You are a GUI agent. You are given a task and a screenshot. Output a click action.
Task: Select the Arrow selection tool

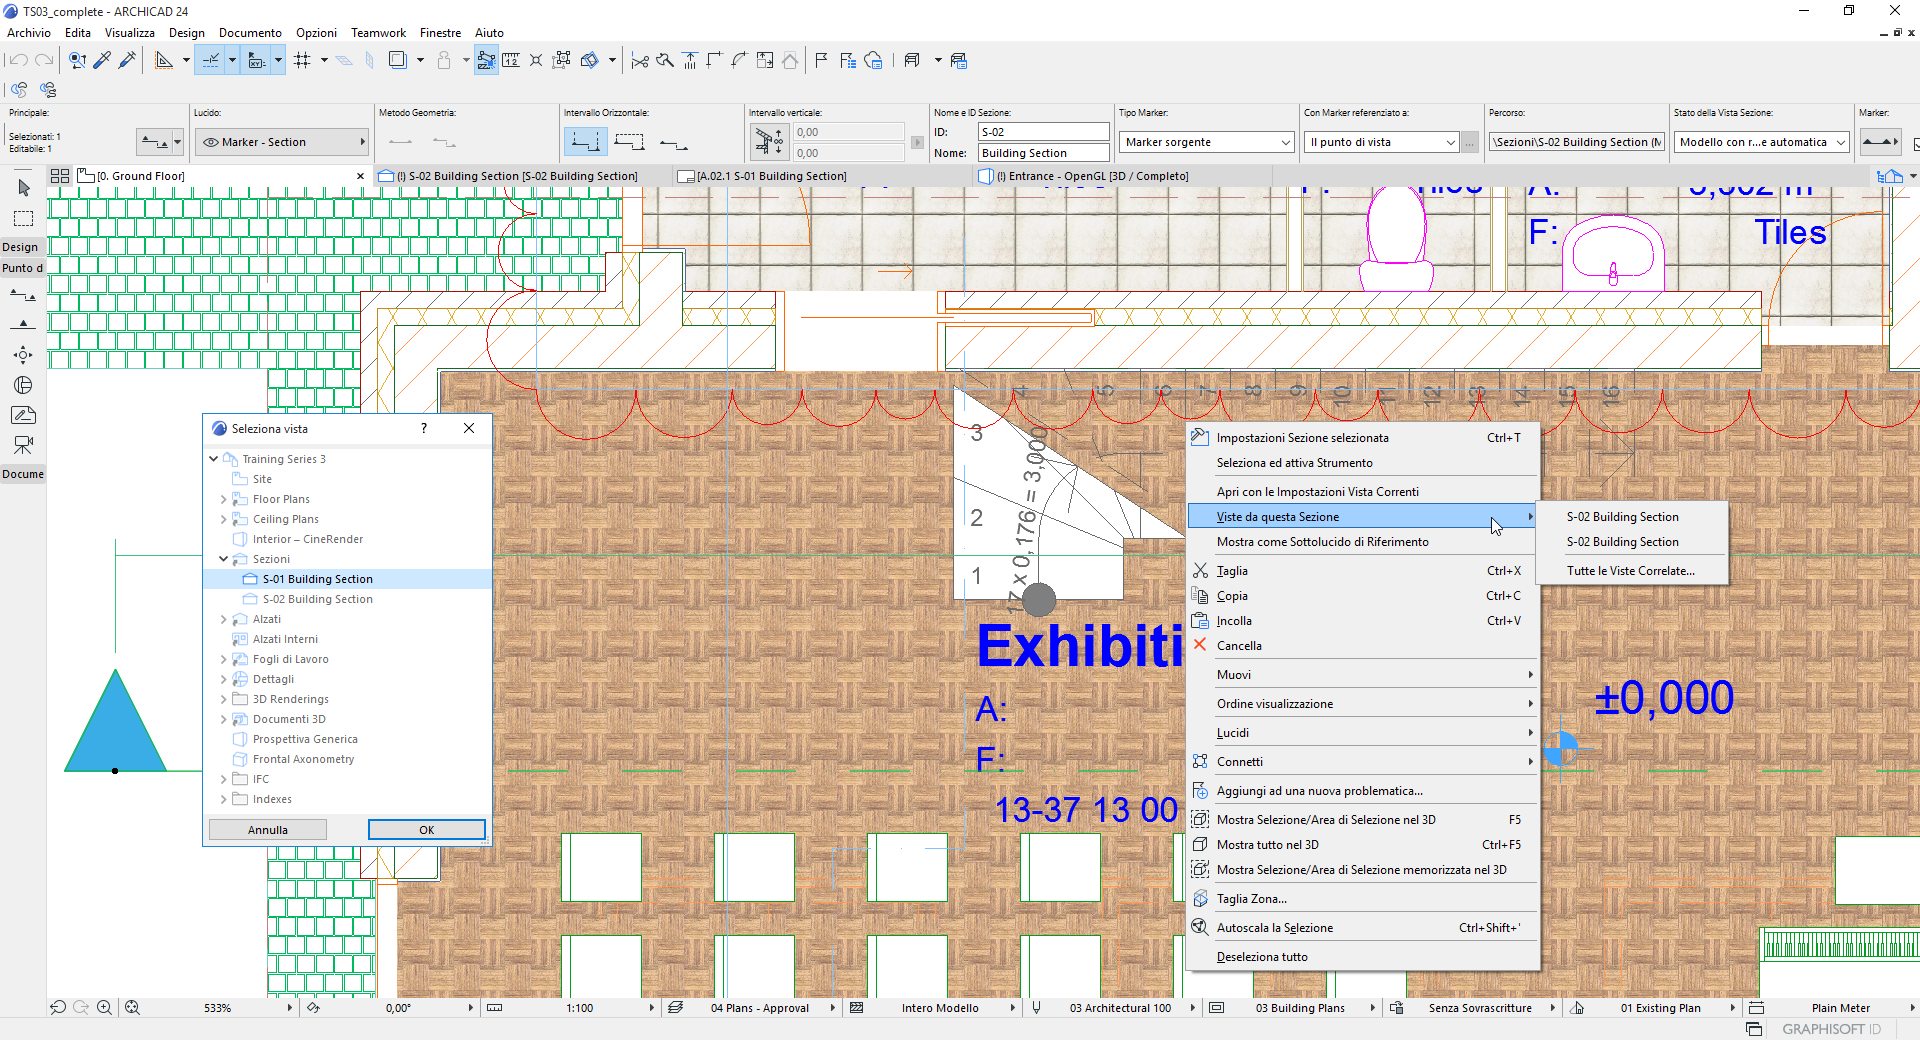click(x=24, y=188)
